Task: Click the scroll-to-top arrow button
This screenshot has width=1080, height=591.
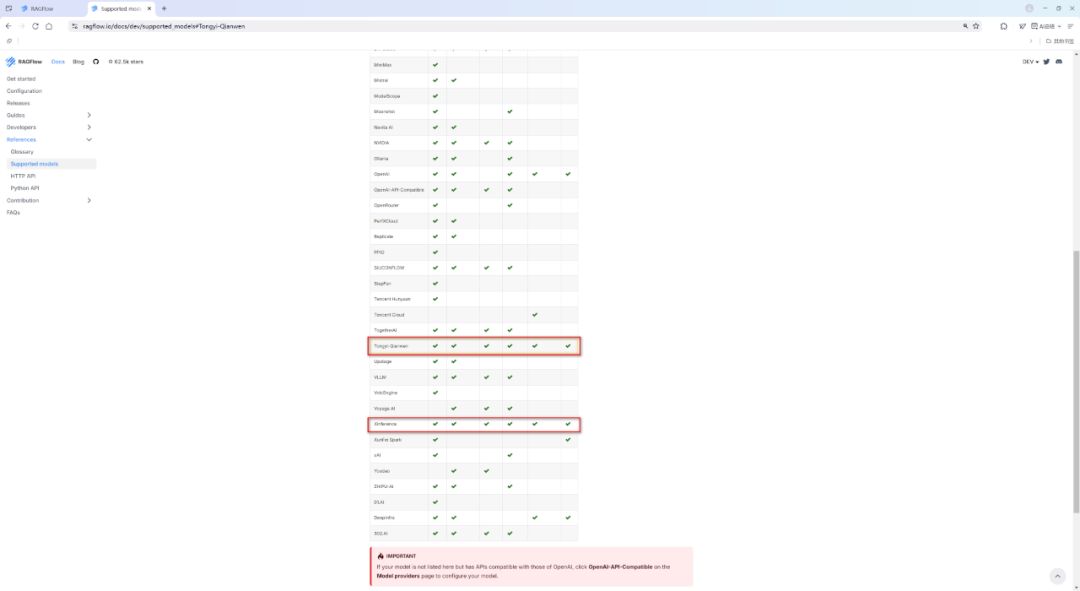Action: click(1057, 576)
